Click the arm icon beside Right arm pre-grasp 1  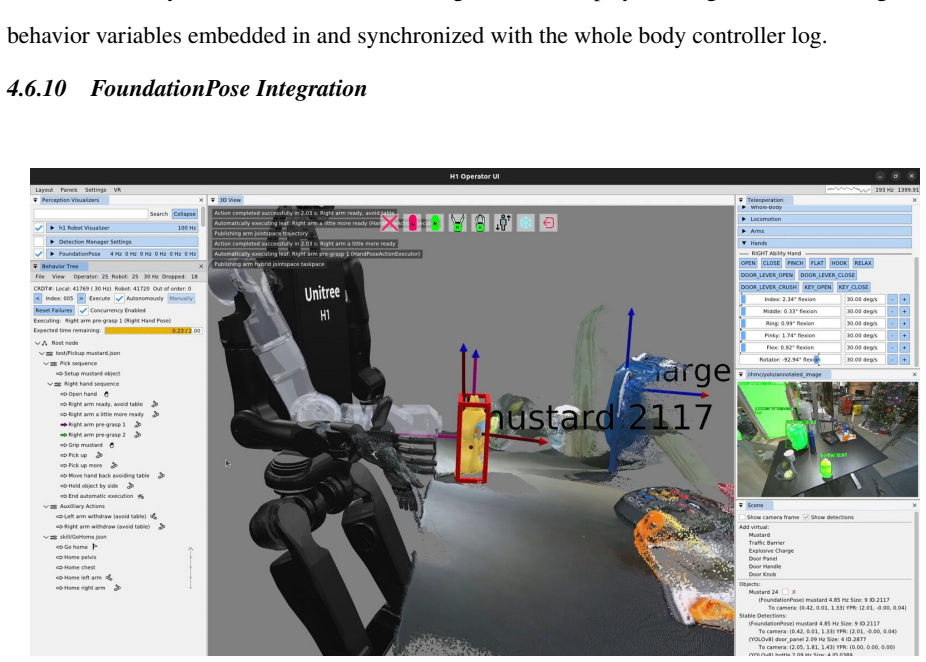click(138, 424)
